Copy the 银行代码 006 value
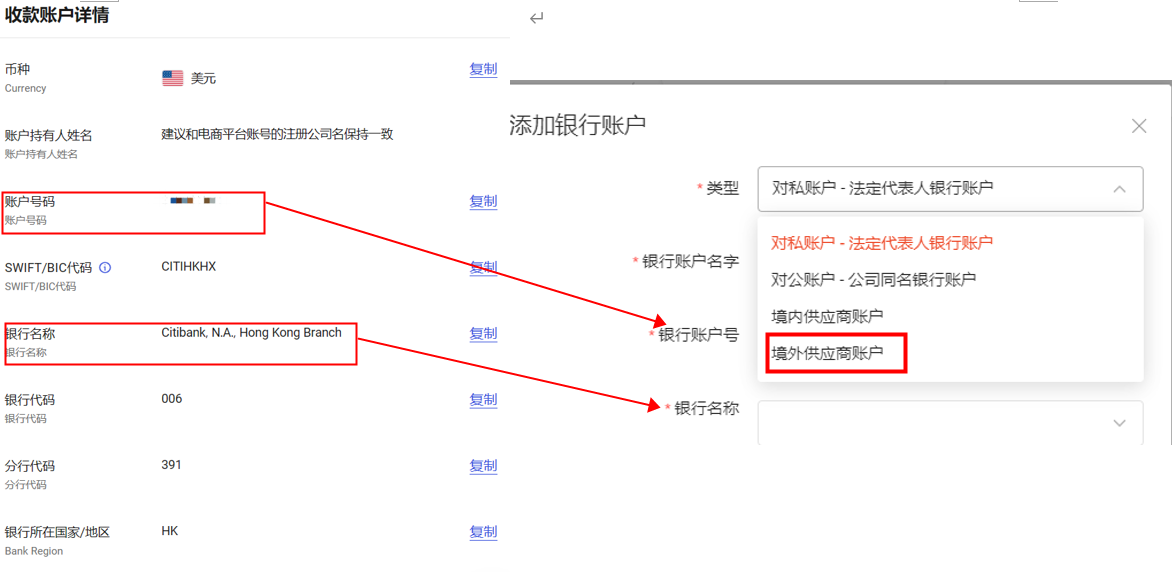Image resolution: width=1176 pixels, height=581 pixels. point(483,399)
